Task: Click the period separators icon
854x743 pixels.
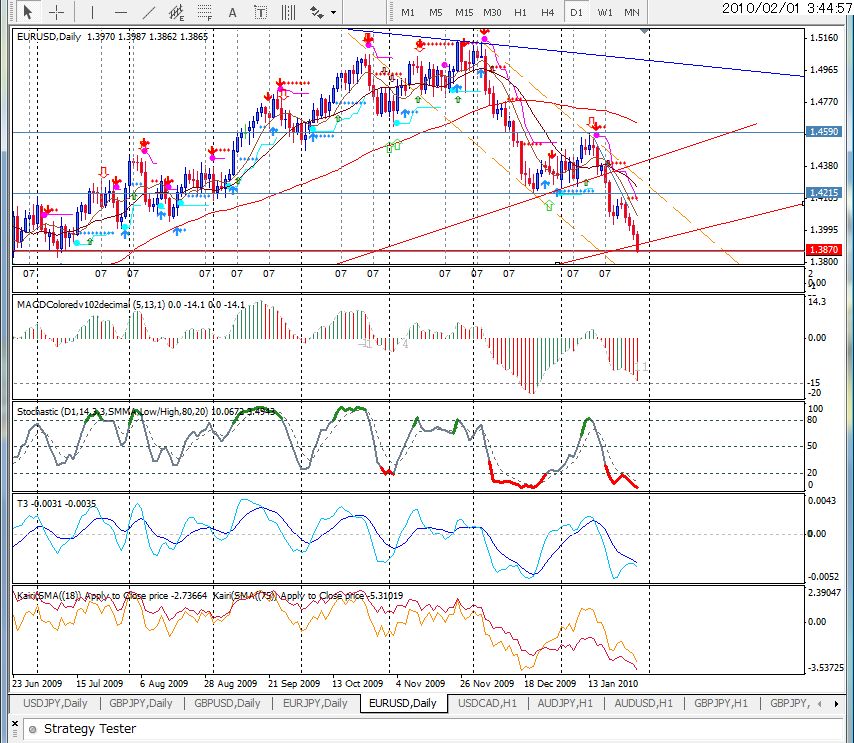Action: tap(289, 12)
